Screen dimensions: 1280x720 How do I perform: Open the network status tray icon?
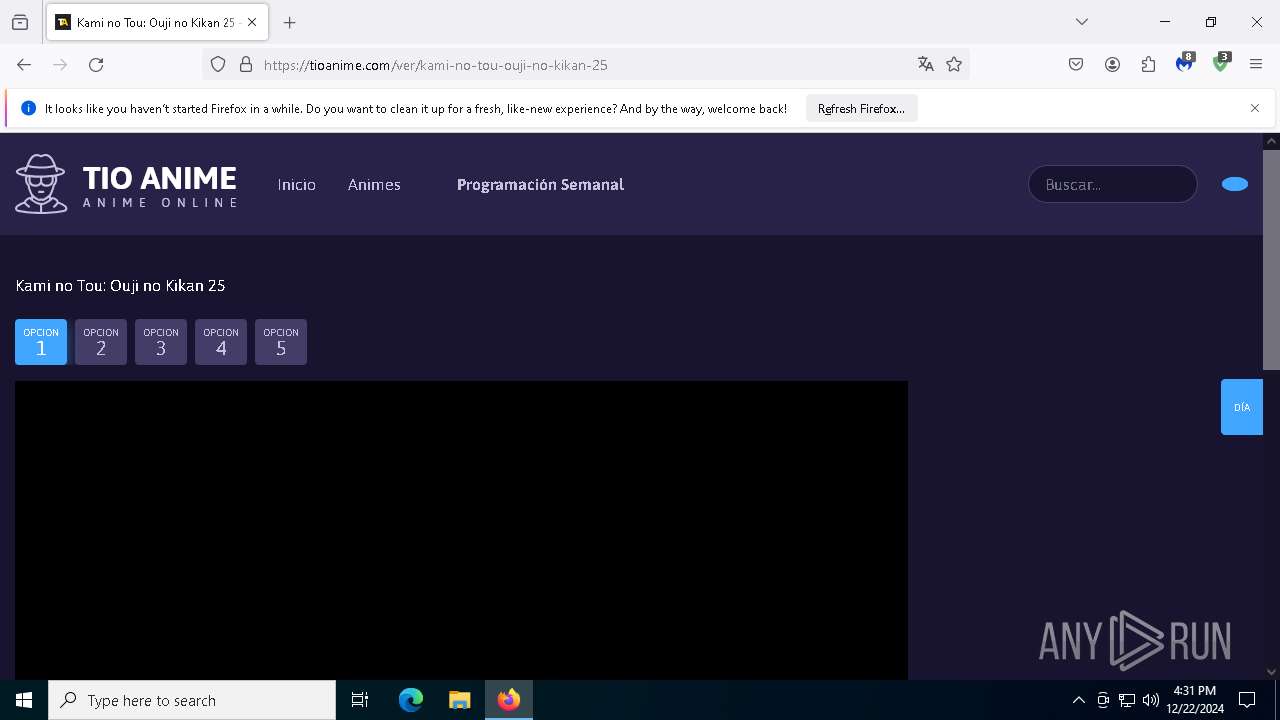[1127, 700]
